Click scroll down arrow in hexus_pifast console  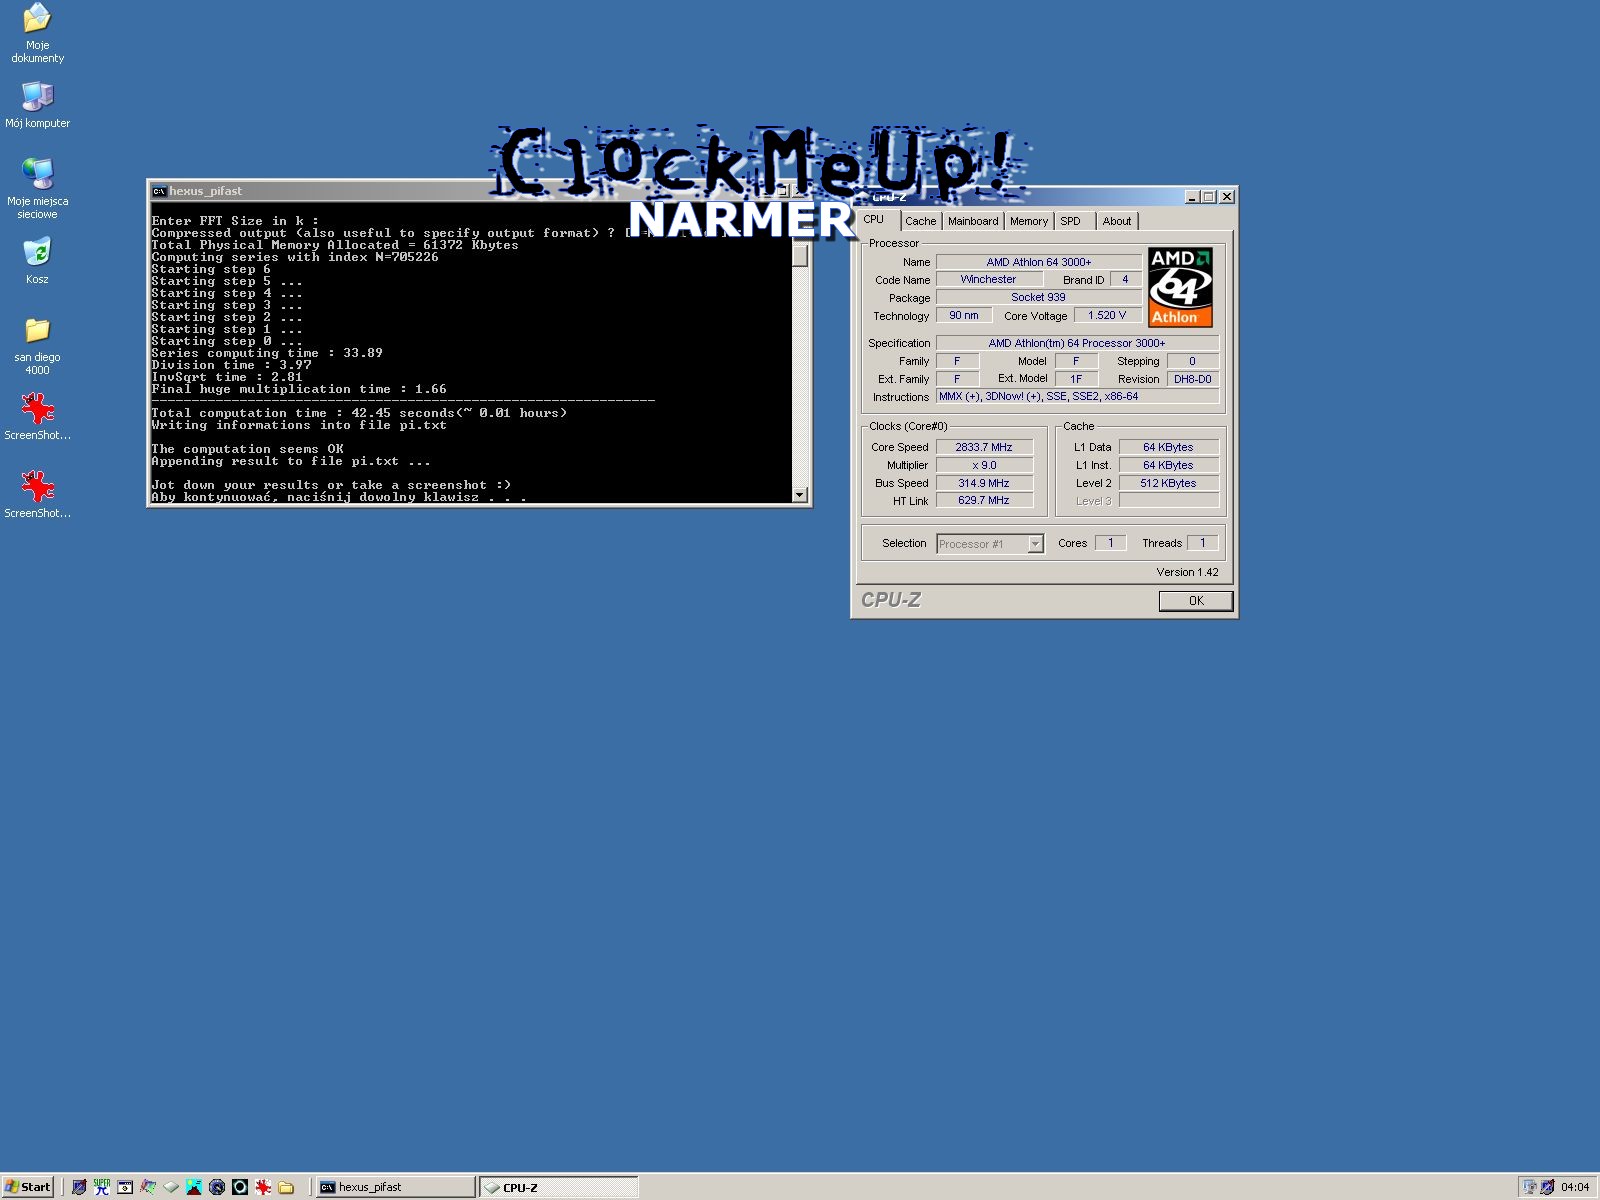[x=800, y=494]
